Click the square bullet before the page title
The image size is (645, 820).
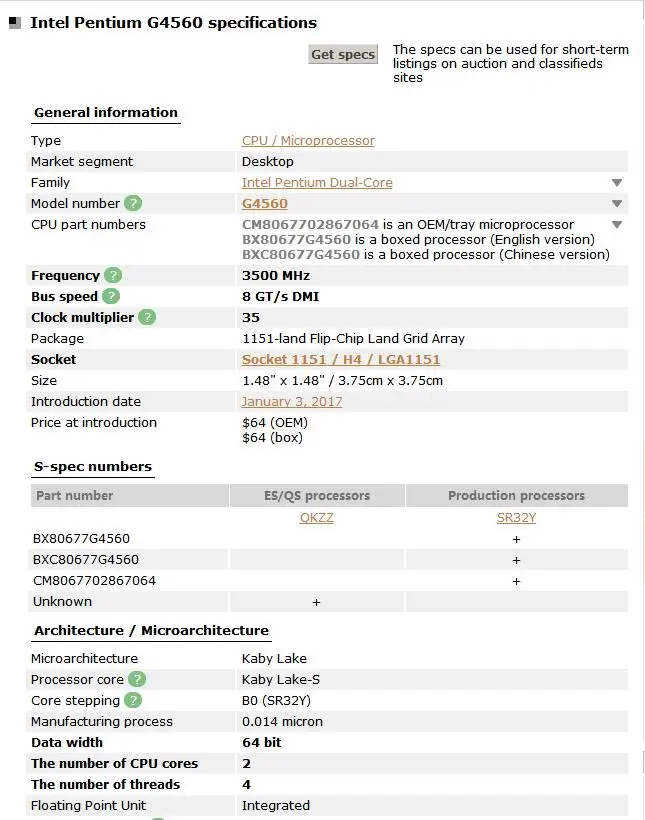[x=14, y=22]
